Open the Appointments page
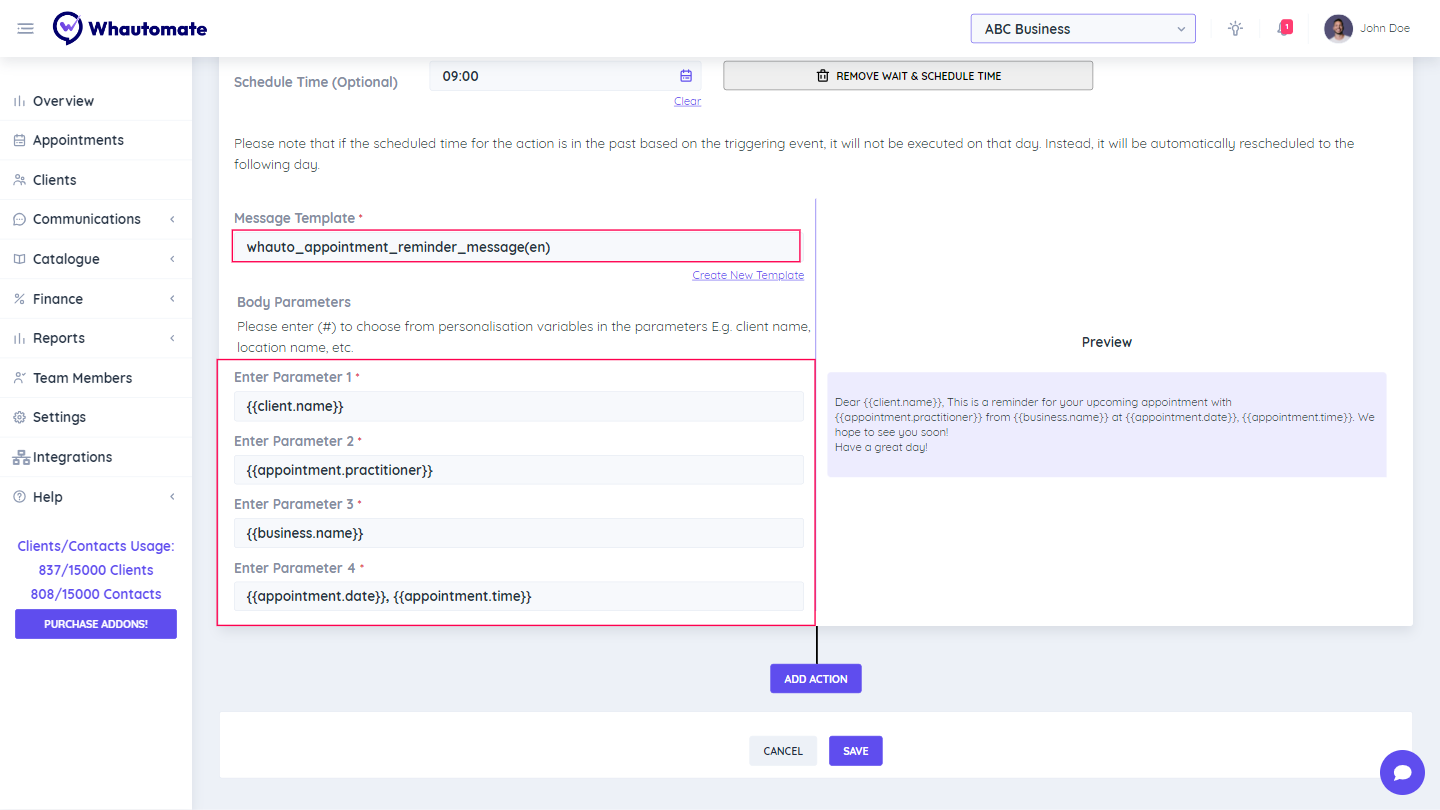The width and height of the screenshot is (1440, 810). pos(78,140)
